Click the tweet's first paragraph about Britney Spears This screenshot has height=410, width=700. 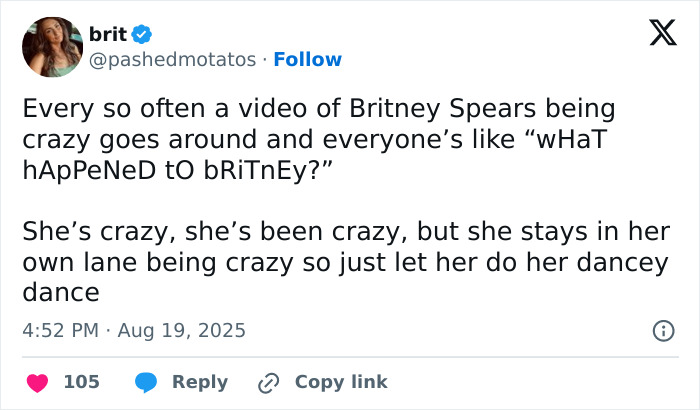(320, 138)
